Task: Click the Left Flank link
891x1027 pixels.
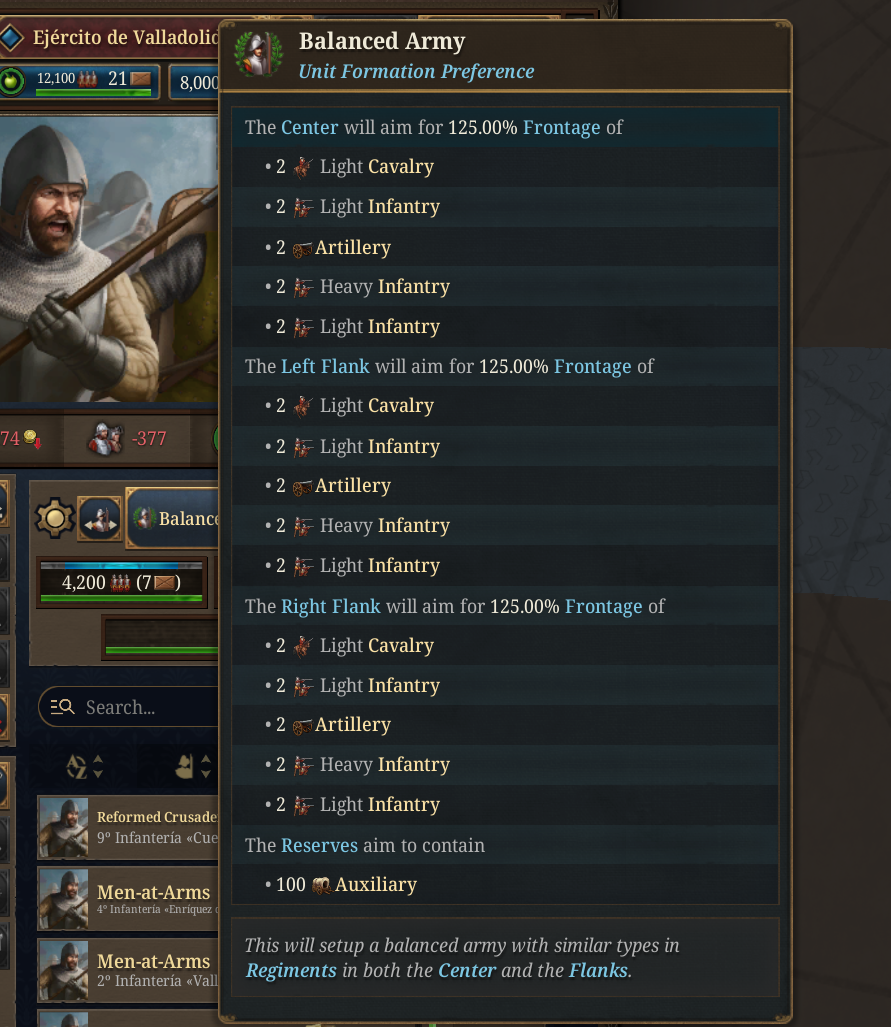Action: click(325, 366)
